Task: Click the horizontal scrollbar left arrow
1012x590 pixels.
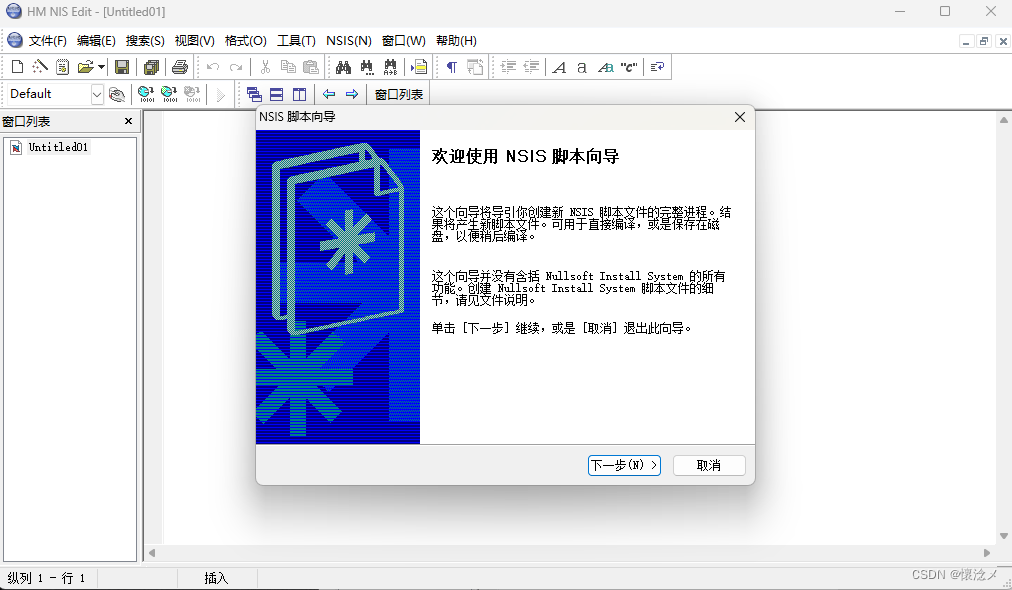Action: pyautogui.click(x=152, y=553)
